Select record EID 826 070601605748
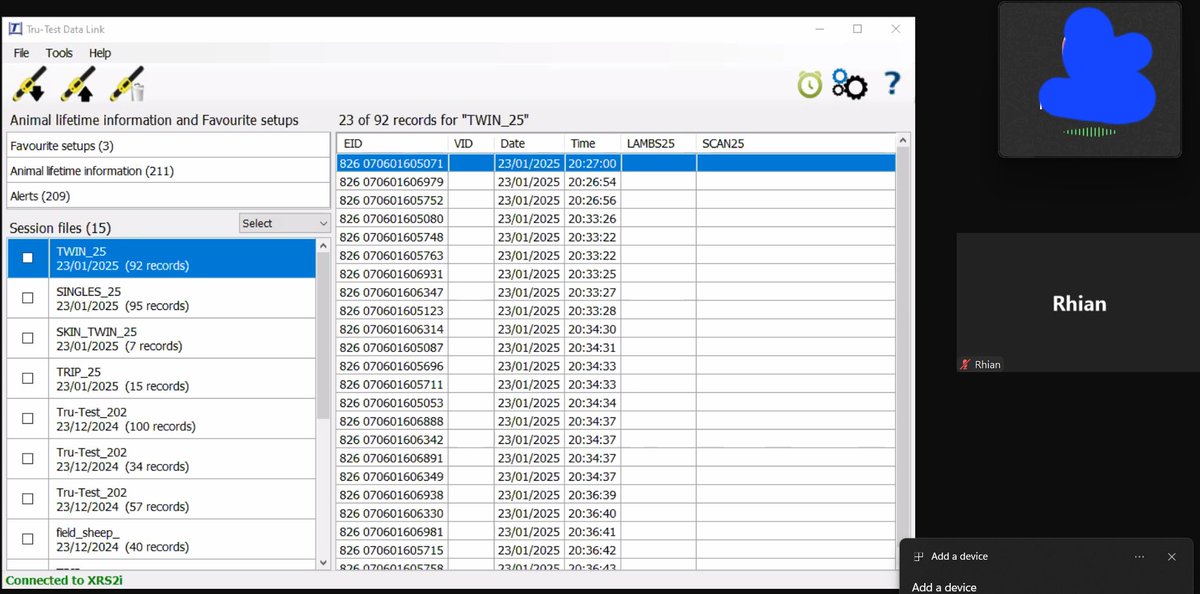This screenshot has height=594, width=1200. point(616,237)
